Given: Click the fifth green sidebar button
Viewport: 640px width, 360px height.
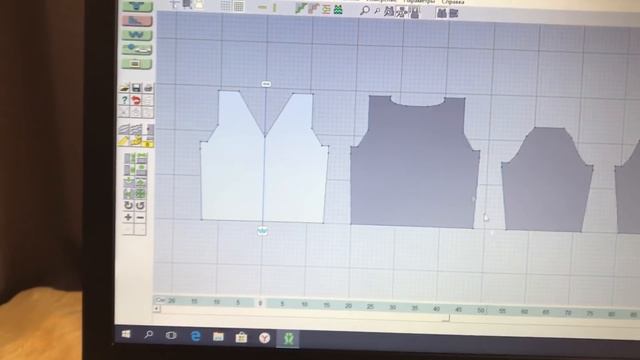Looking at the screenshot, I should coord(137,63).
